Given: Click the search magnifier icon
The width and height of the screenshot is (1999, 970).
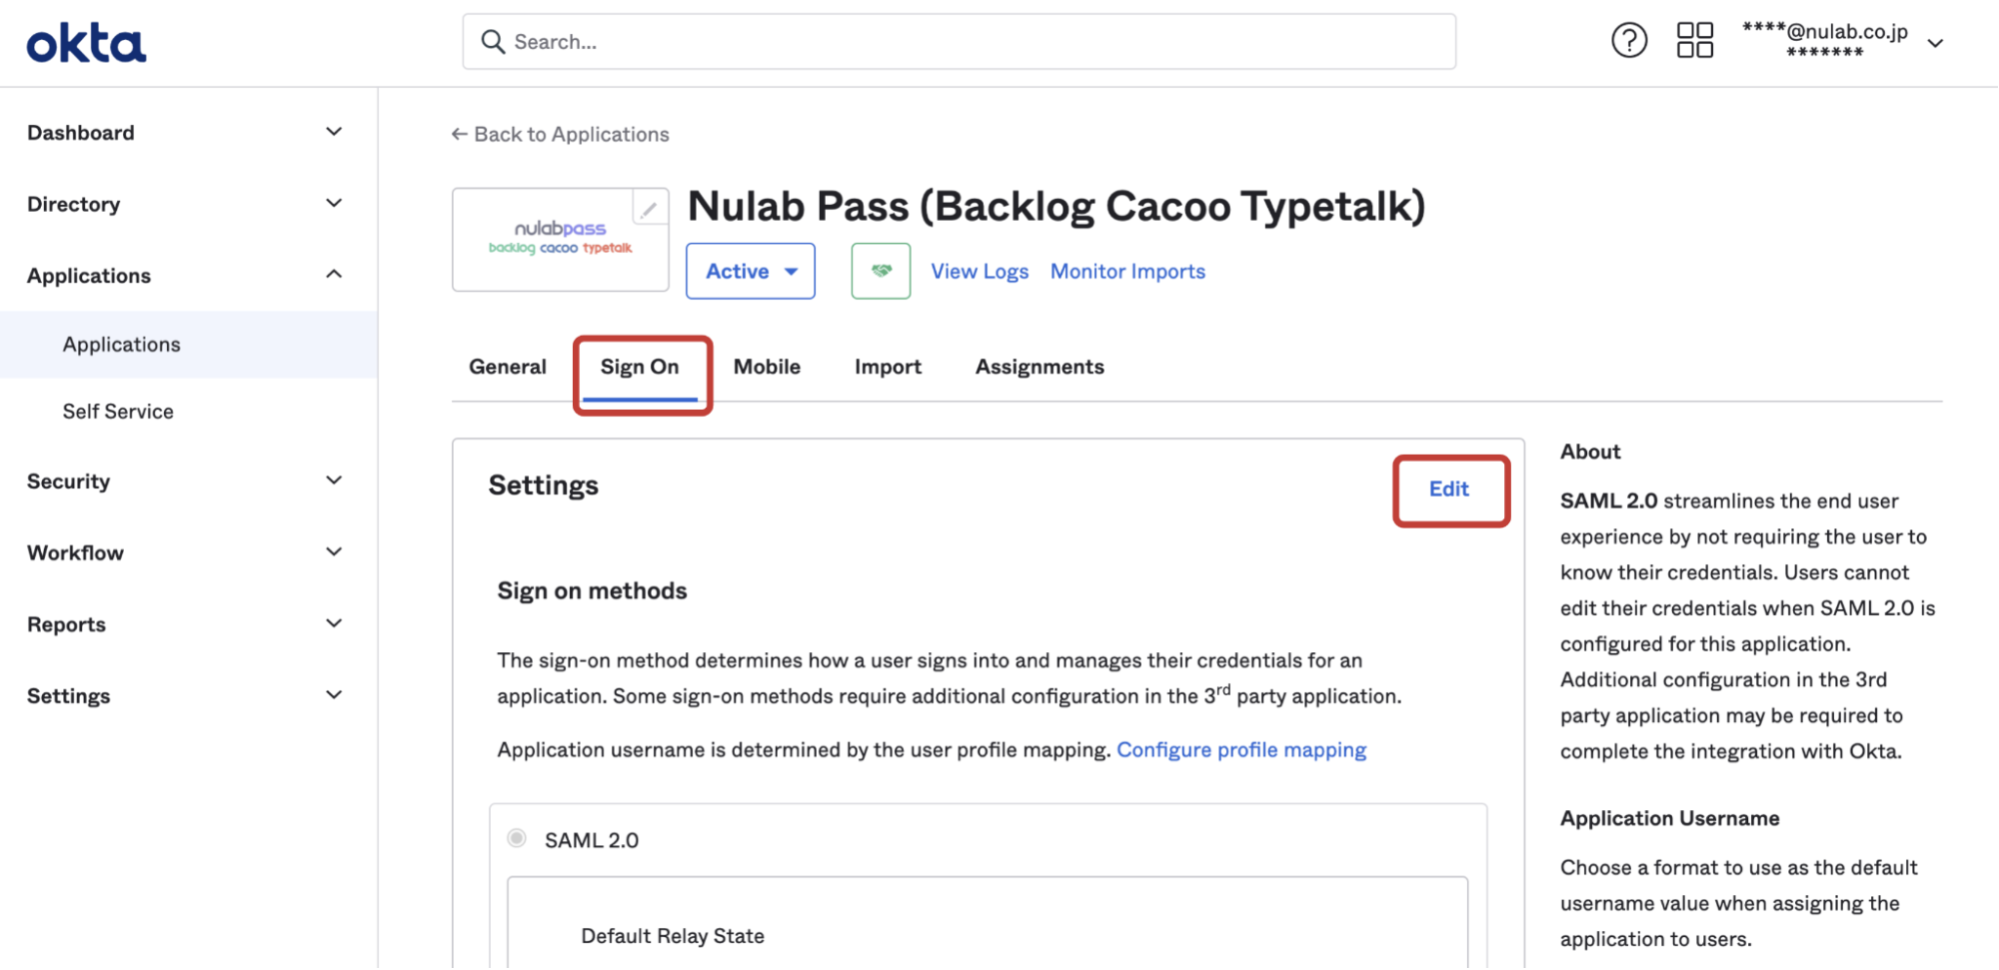Looking at the screenshot, I should click(x=492, y=42).
